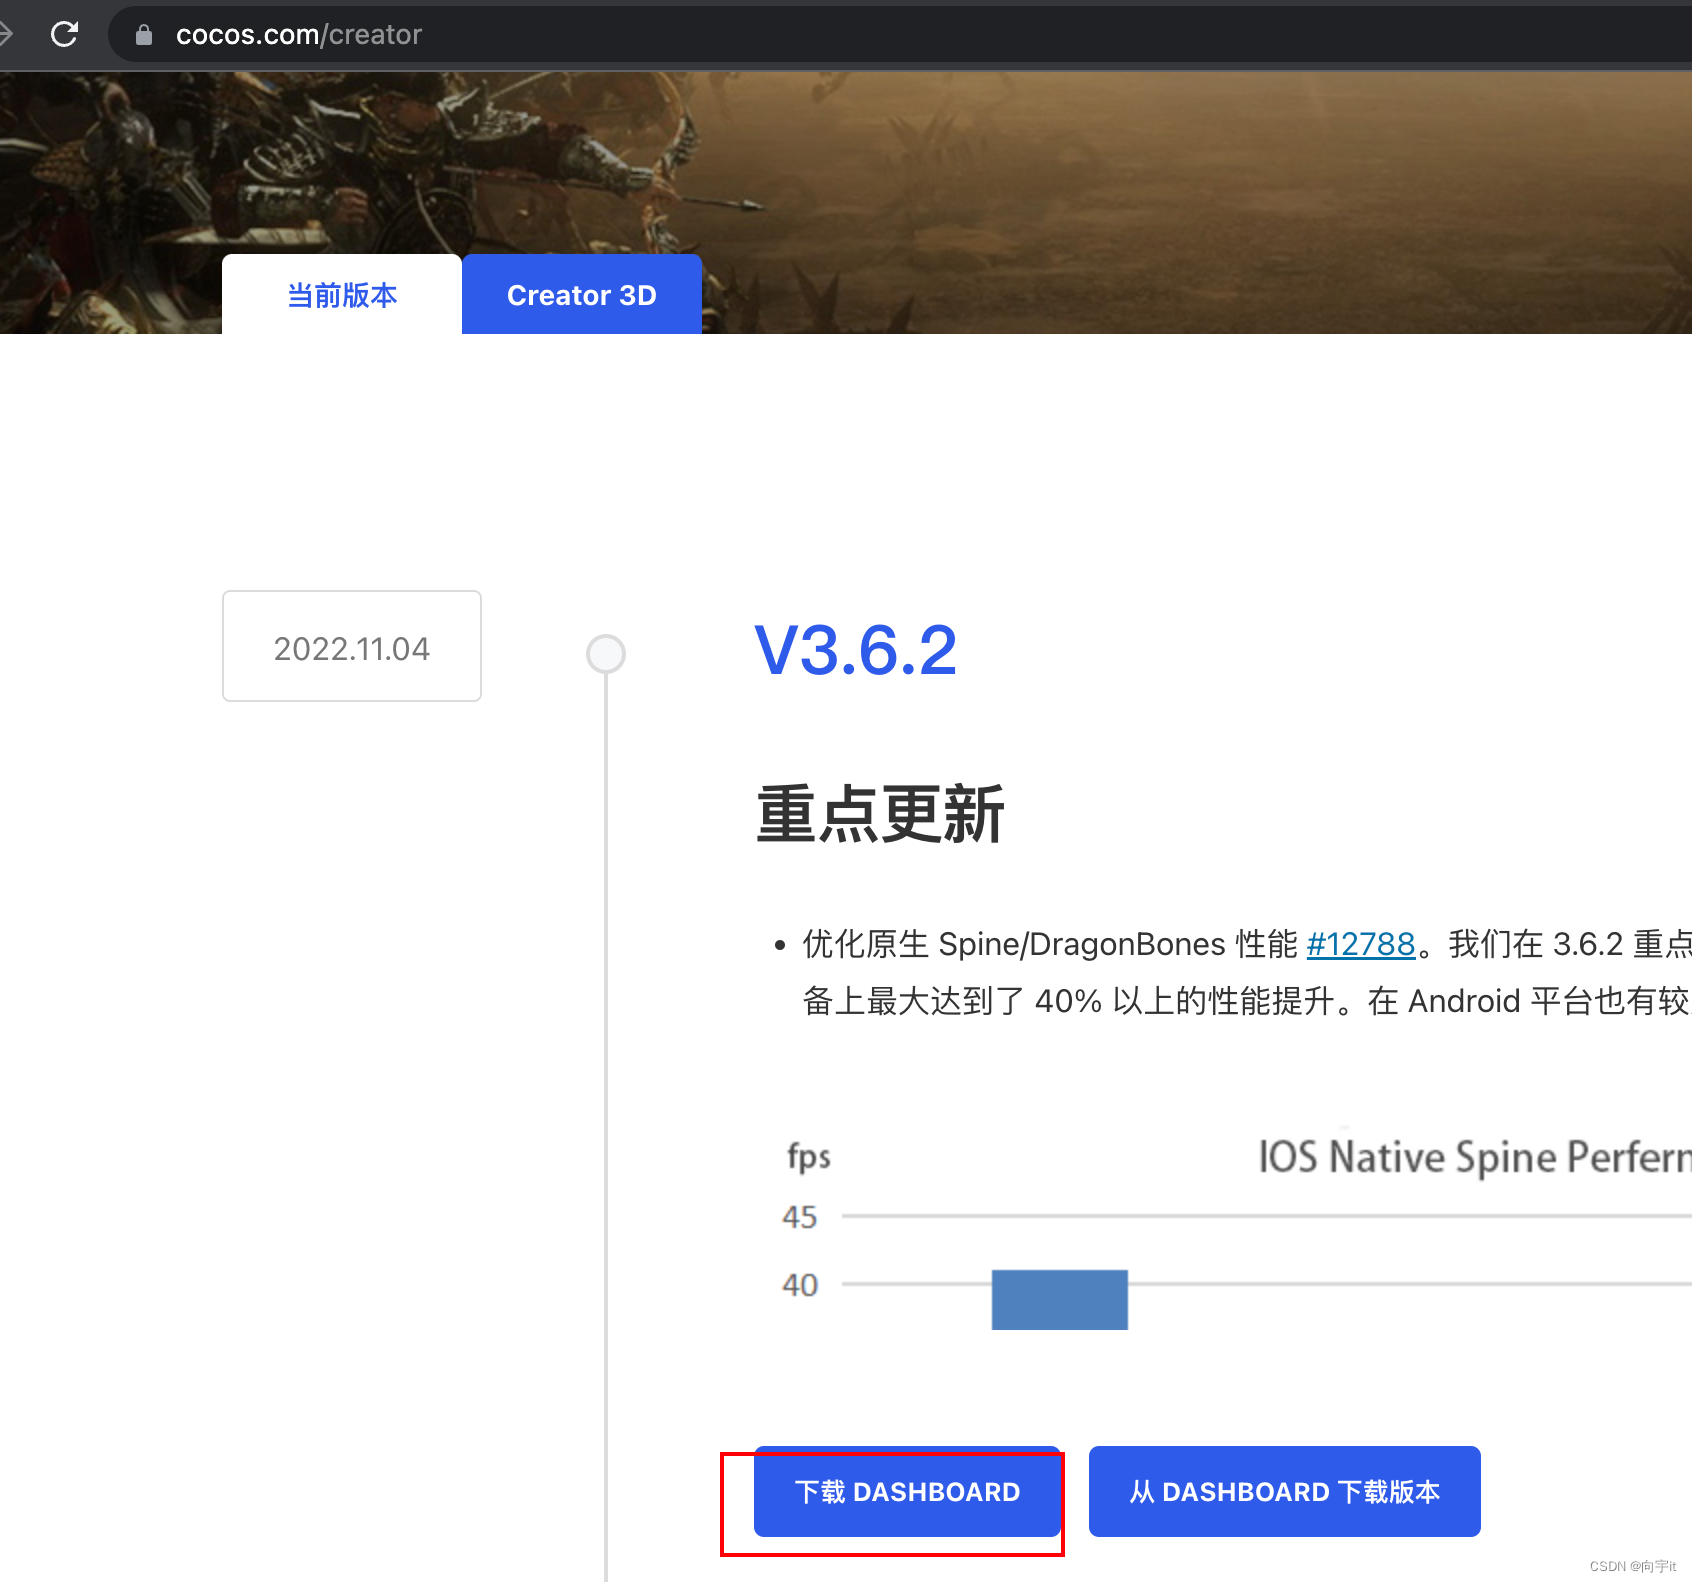The height and width of the screenshot is (1582, 1692).
Task: Switch to the Creator 3D tab
Action: tap(582, 294)
